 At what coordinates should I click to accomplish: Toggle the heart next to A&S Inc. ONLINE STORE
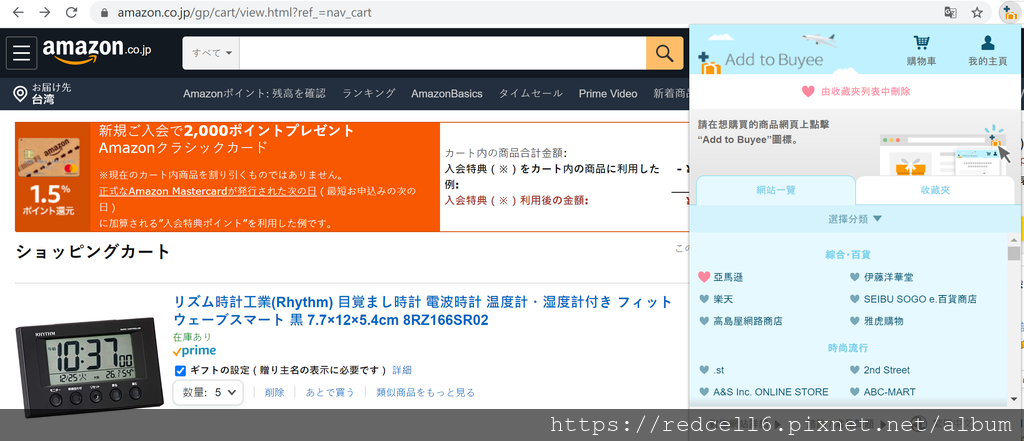pyautogui.click(x=703, y=392)
